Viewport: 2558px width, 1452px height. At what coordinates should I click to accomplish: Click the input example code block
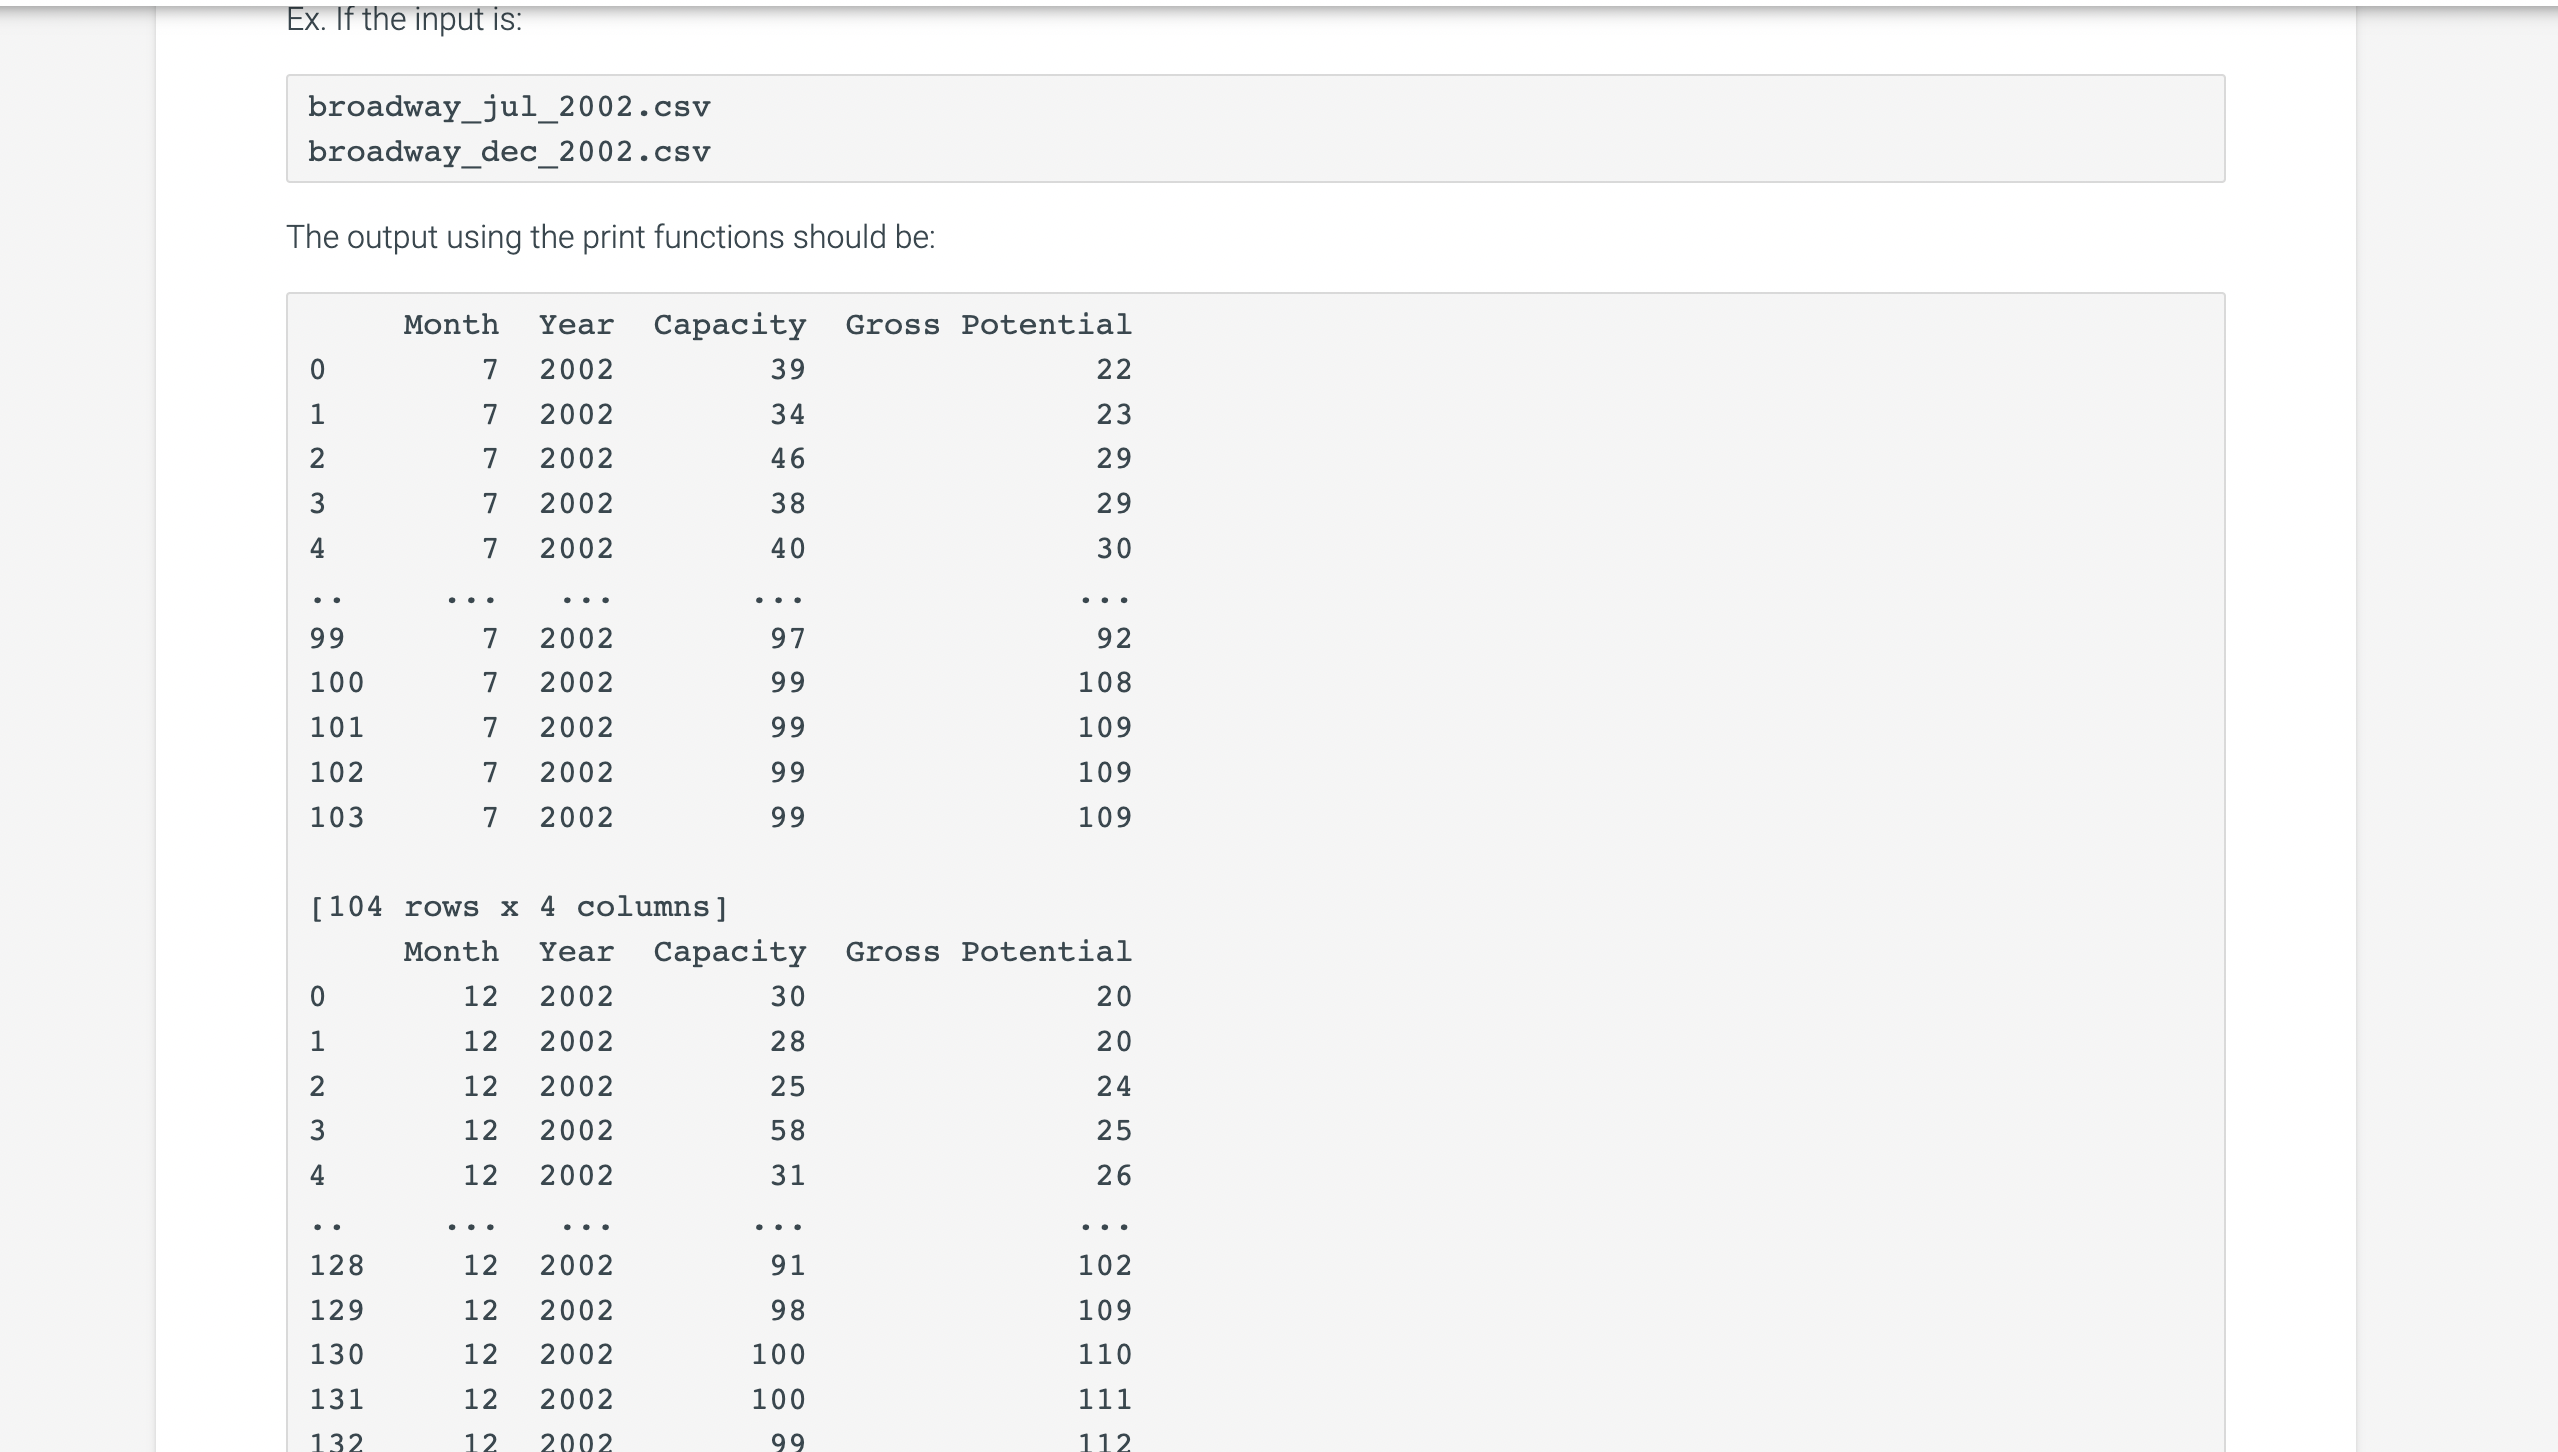(x=1255, y=128)
